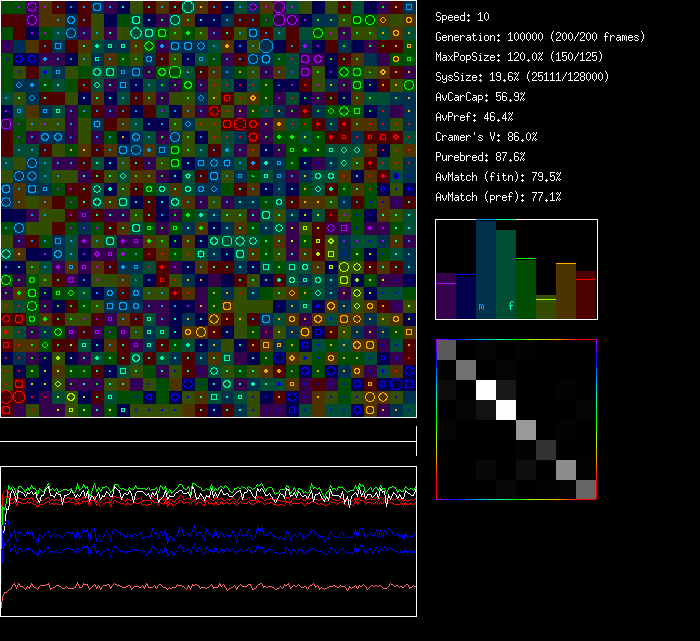Click the Purebred percentage line
Viewport: 700px width, 641px height.
(481, 157)
